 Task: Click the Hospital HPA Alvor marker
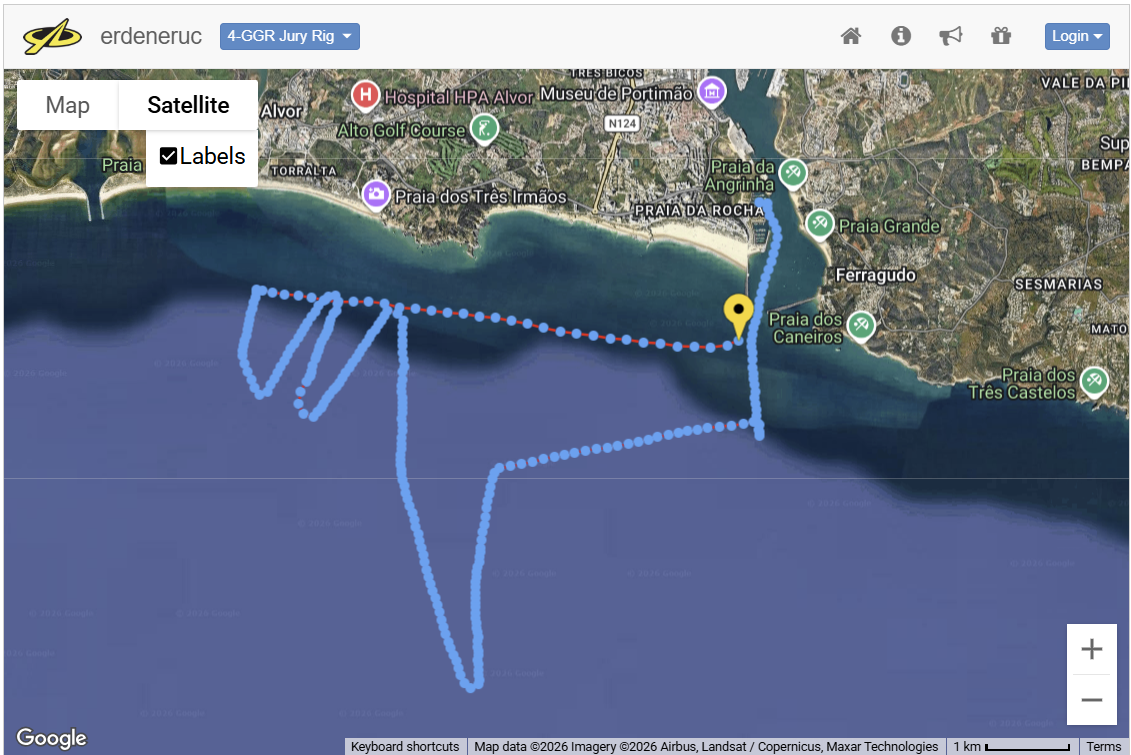tap(366, 95)
